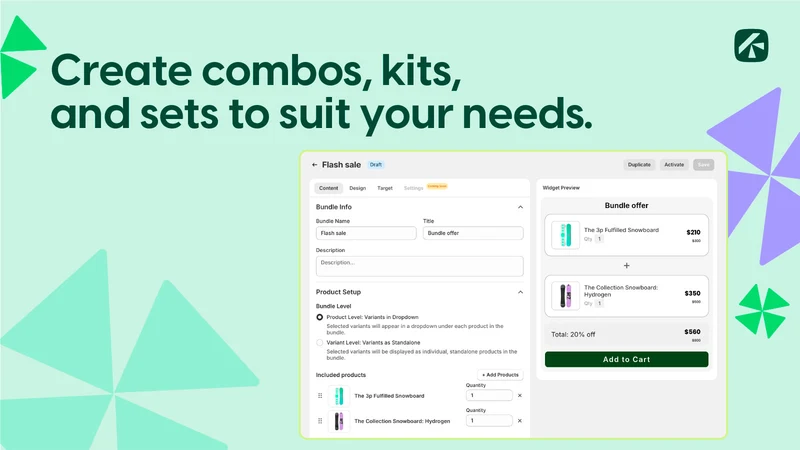Click the drag handle for The 3p Fulfilled Snowboard
Screen dimensions: 800x450
point(320,395)
